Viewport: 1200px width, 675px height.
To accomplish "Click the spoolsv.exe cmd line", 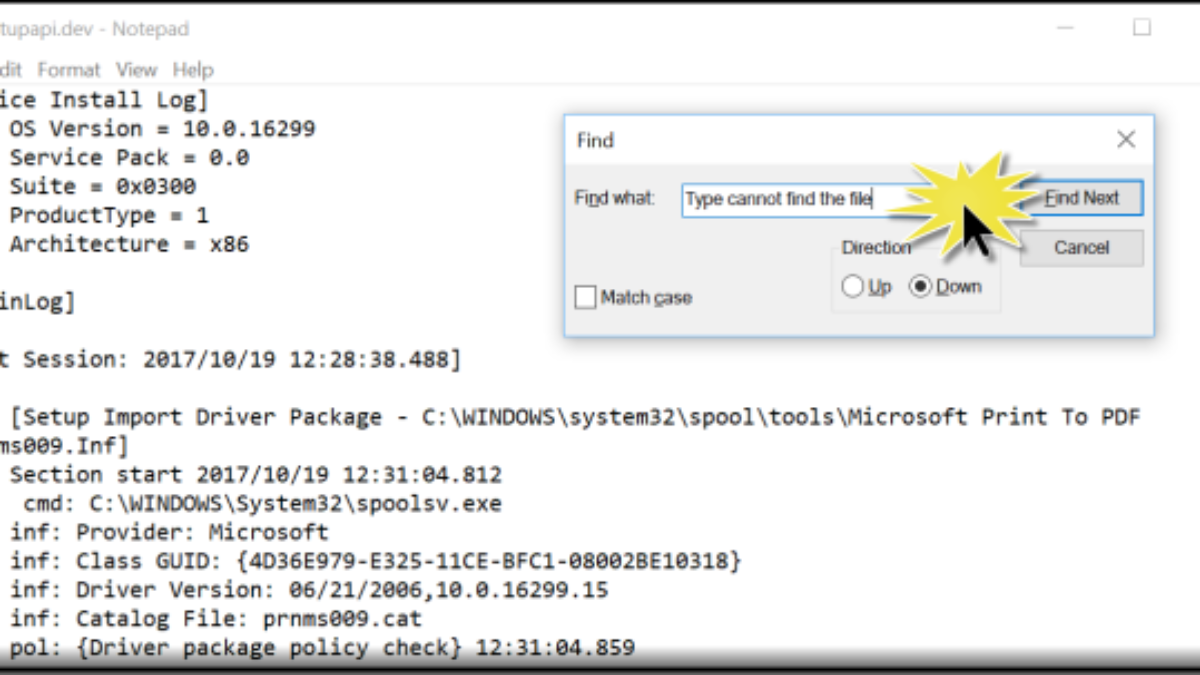I will click(x=262, y=504).
